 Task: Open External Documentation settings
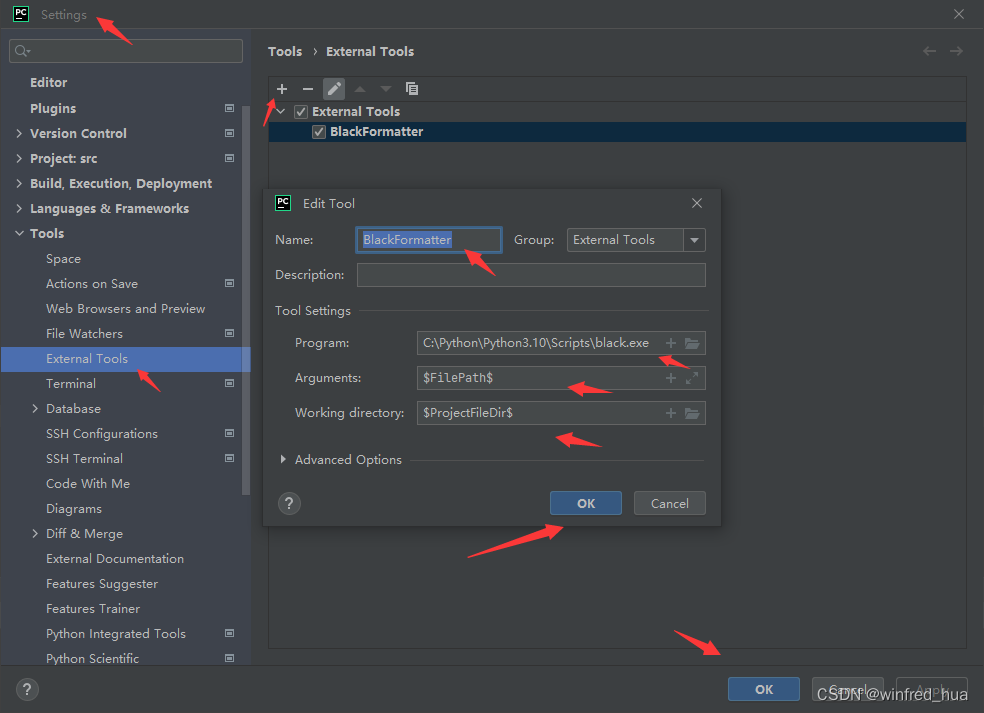(x=115, y=559)
